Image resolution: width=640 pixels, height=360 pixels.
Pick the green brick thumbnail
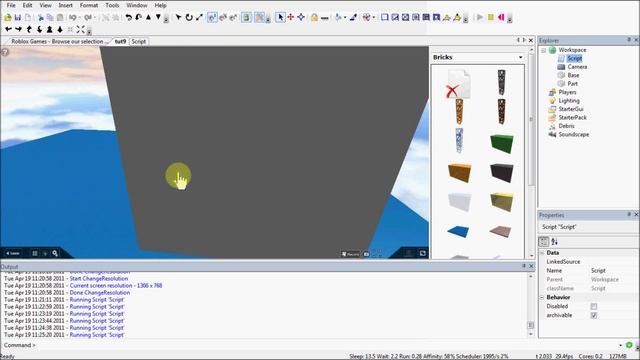click(x=502, y=144)
